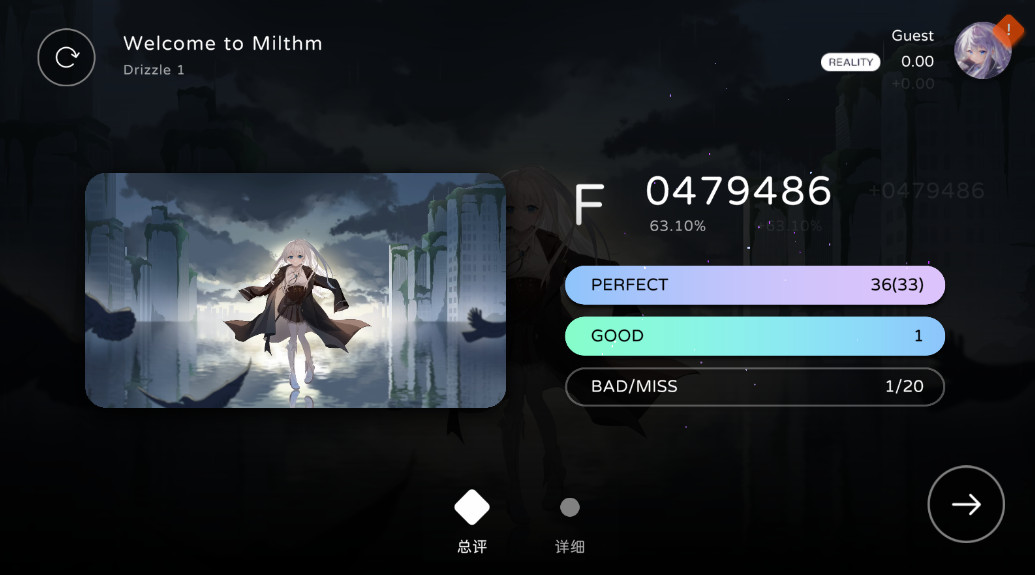Click the BAD/MISS count bar
1035x575 pixels.
coord(754,387)
